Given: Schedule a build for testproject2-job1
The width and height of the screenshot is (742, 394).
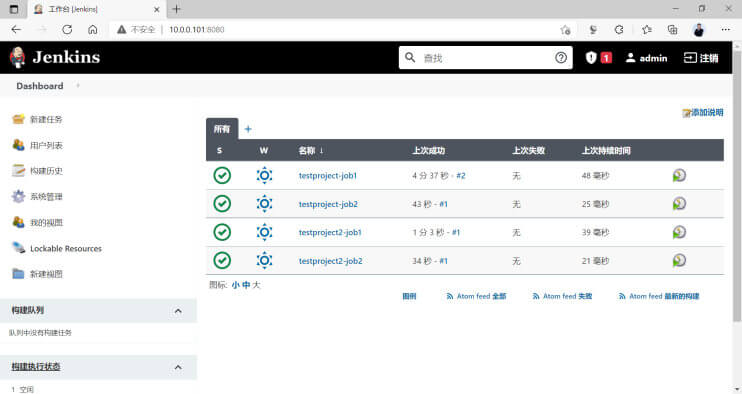Looking at the screenshot, I should (679, 232).
